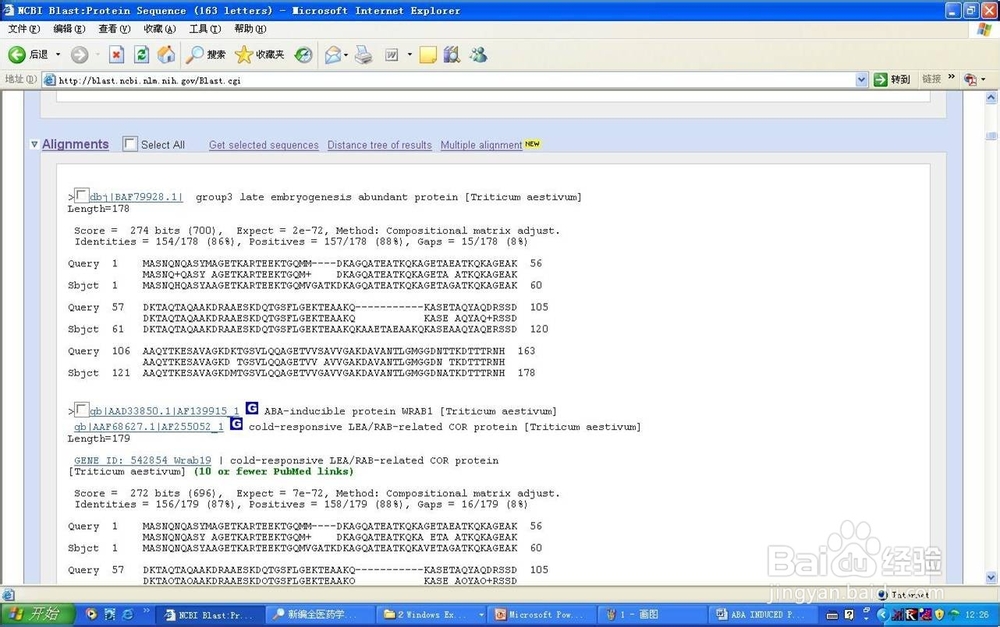The width and height of the screenshot is (1000, 627).
Task: Open dropdown arrow next to Word edit icon
Action: tap(409, 55)
